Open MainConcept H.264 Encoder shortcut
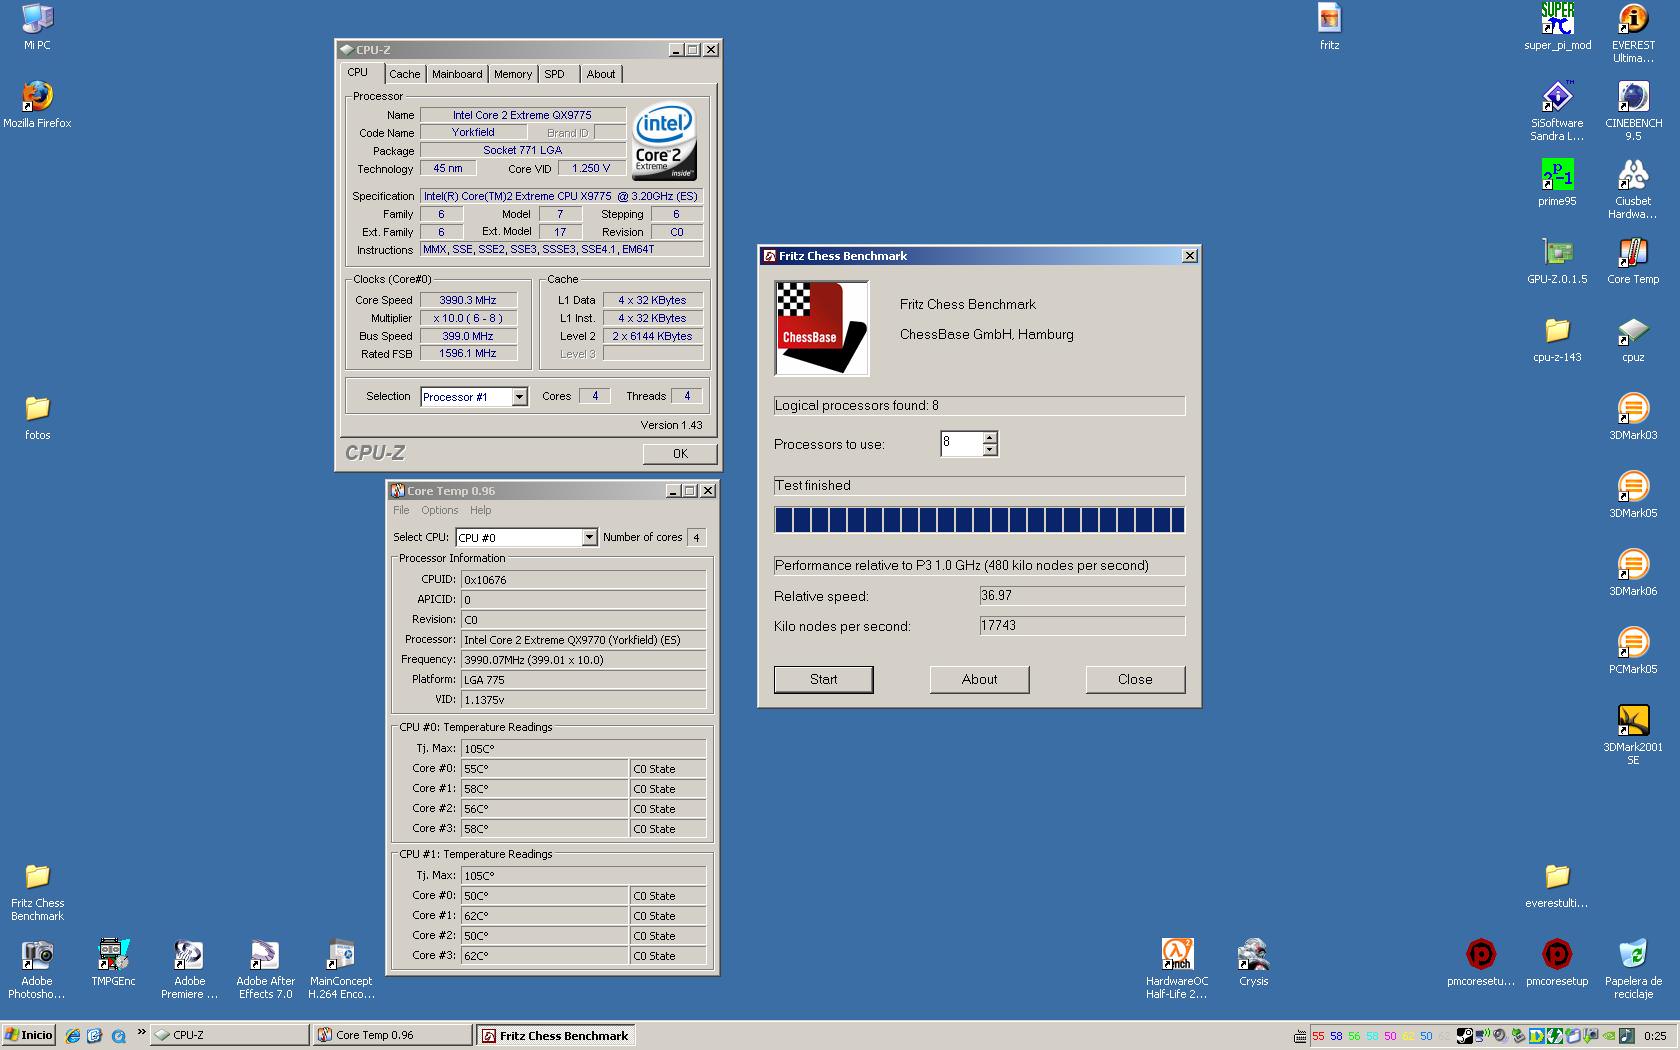The width and height of the screenshot is (1680, 1050). [341, 969]
